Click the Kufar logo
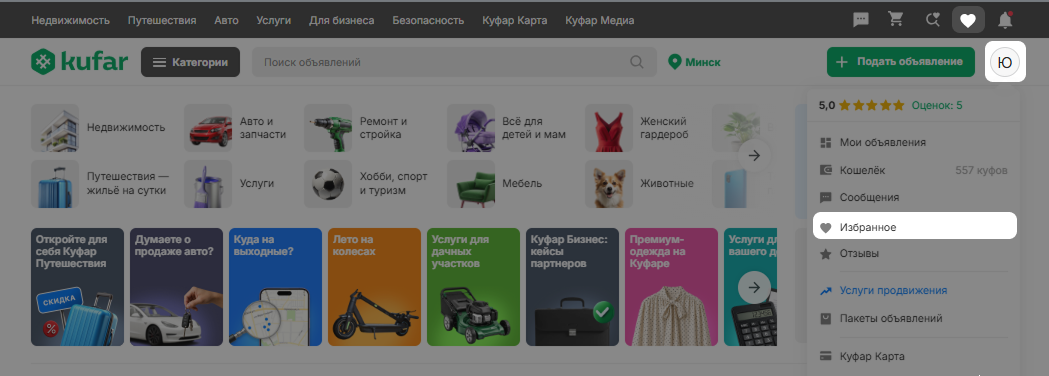This screenshot has height=376, width=1049. [x=79, y=62]
